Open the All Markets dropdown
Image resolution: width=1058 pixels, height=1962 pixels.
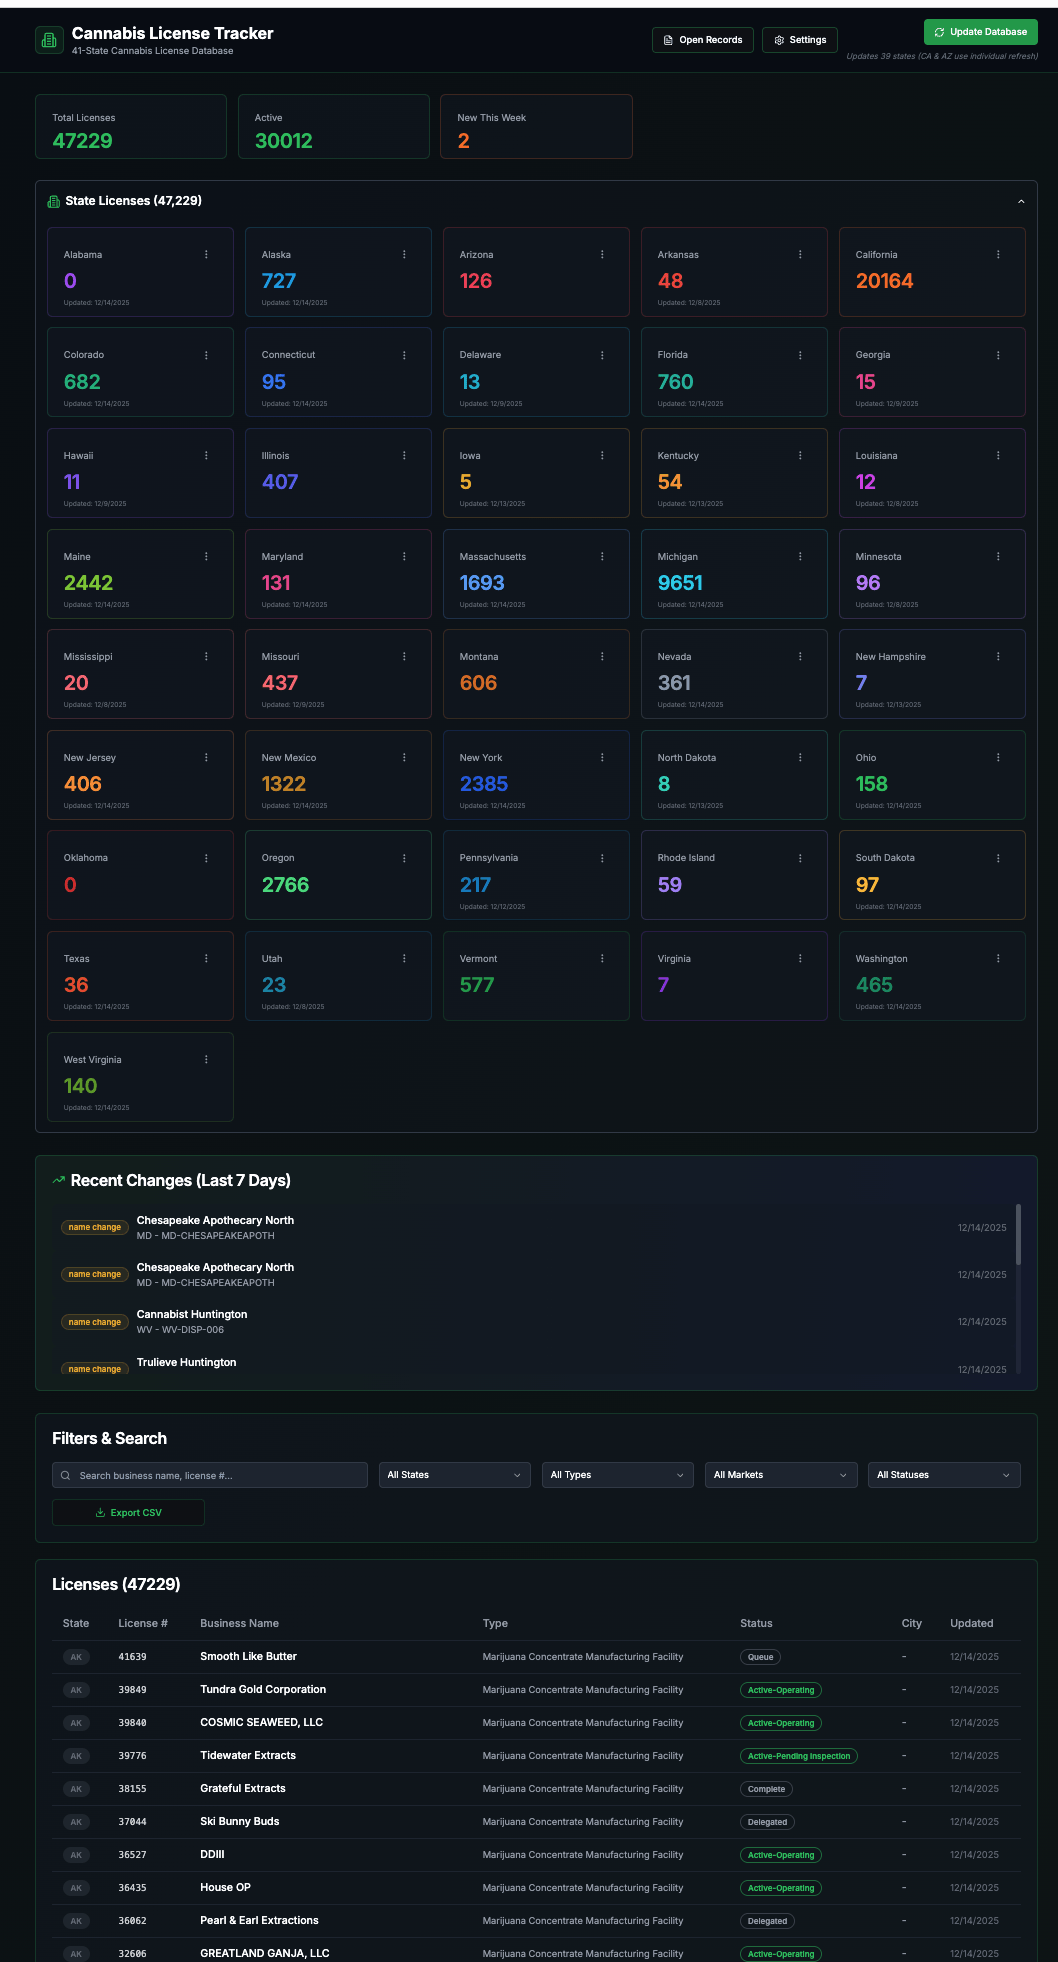(780, 1475)
